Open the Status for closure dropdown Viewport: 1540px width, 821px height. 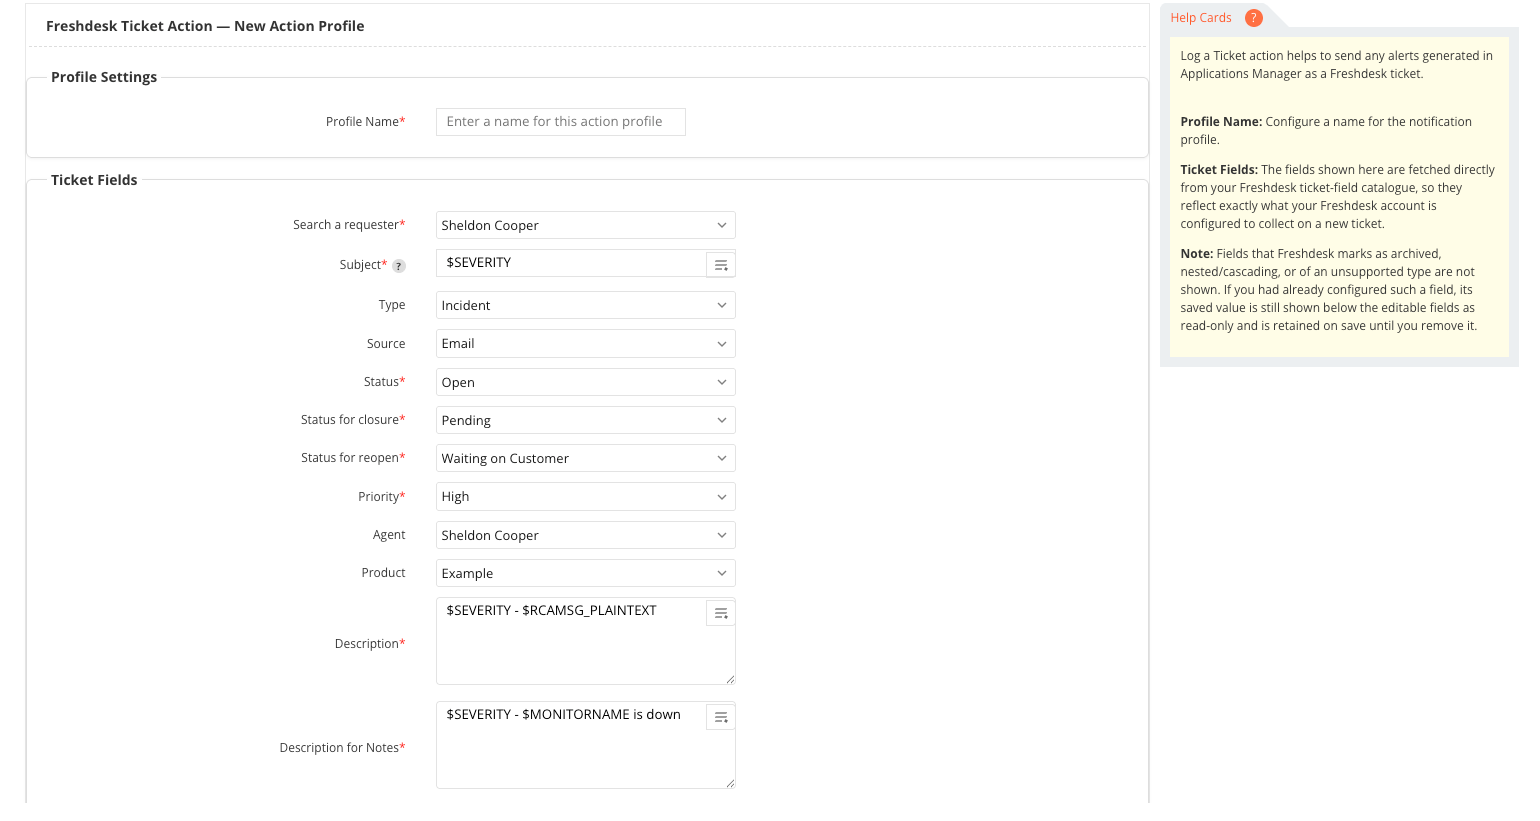pos(586,420)
